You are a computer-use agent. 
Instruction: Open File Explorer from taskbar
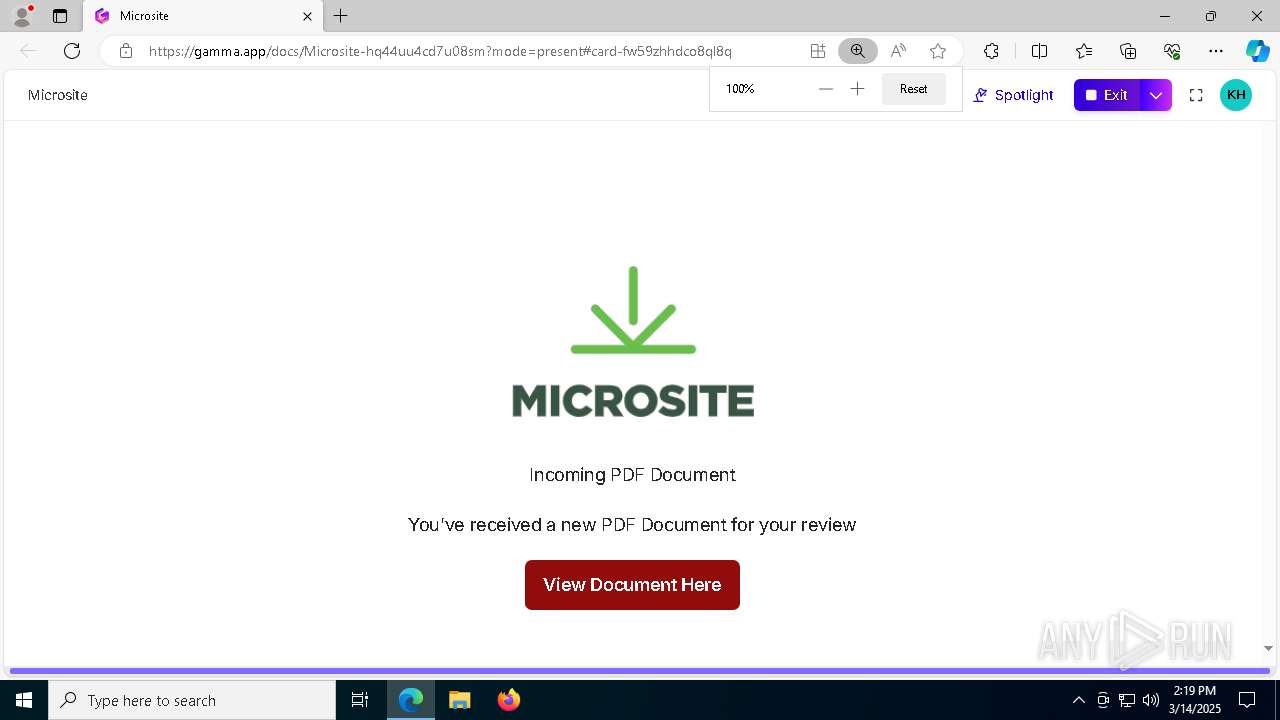pyautogui.click(x=459, y=700)
